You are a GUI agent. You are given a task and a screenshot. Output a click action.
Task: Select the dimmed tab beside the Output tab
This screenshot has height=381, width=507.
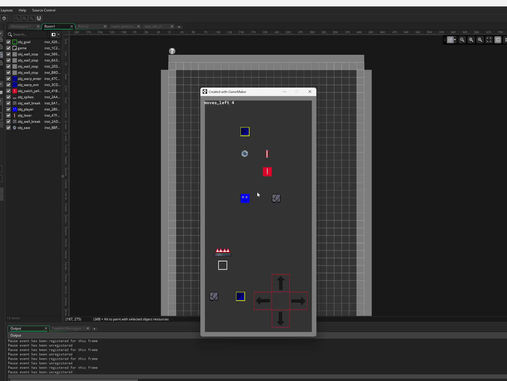(69, 329)
